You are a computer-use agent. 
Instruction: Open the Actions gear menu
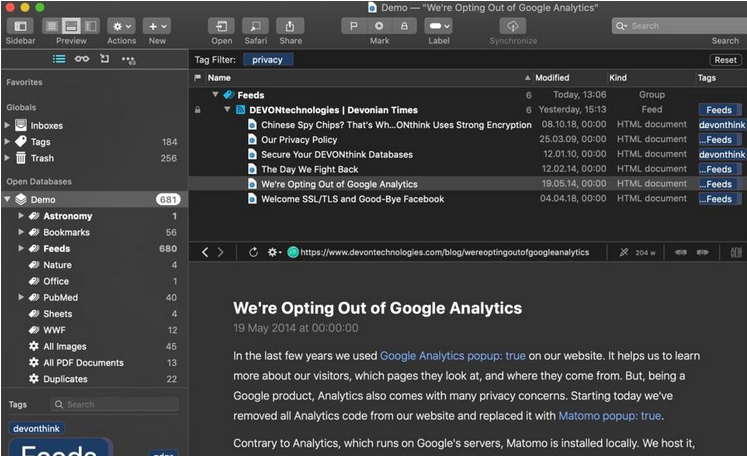point(121,26)
